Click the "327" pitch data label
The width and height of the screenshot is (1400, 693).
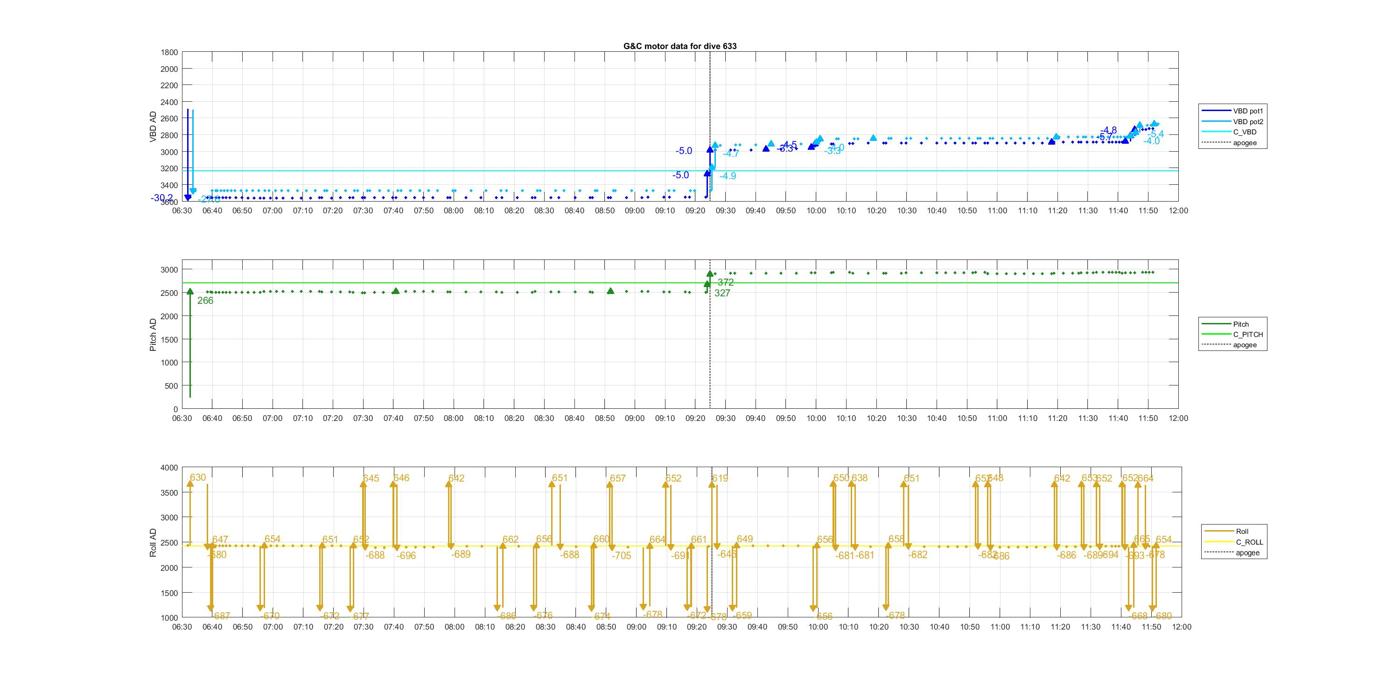coord(722,293)
